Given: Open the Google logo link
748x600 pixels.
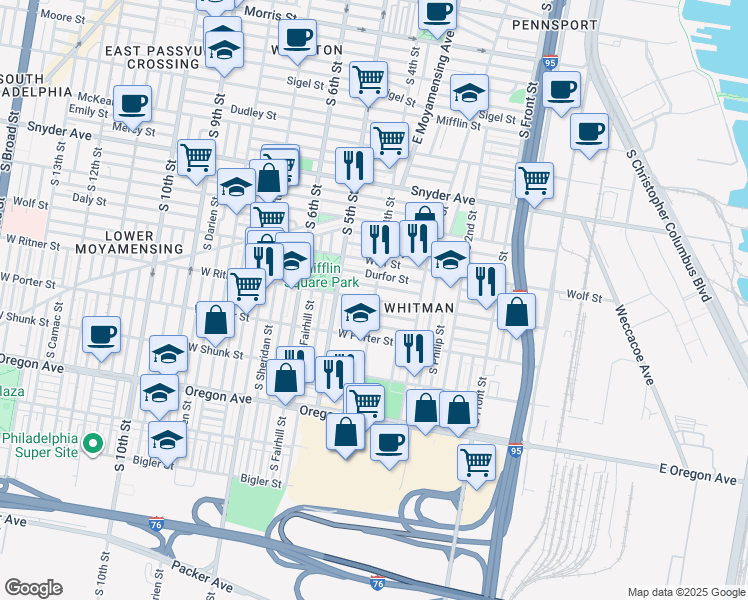Looking at the screenshot, I should pyautogui.click(x=33, y=588).
